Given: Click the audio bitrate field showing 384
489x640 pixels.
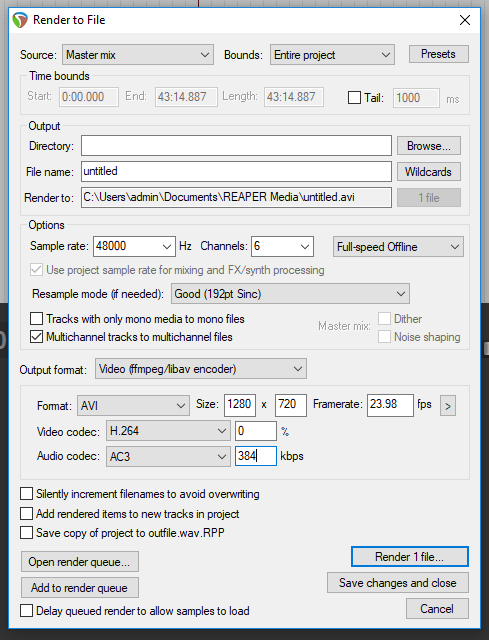Looking at the screenshot, I should tap(256, 456).
